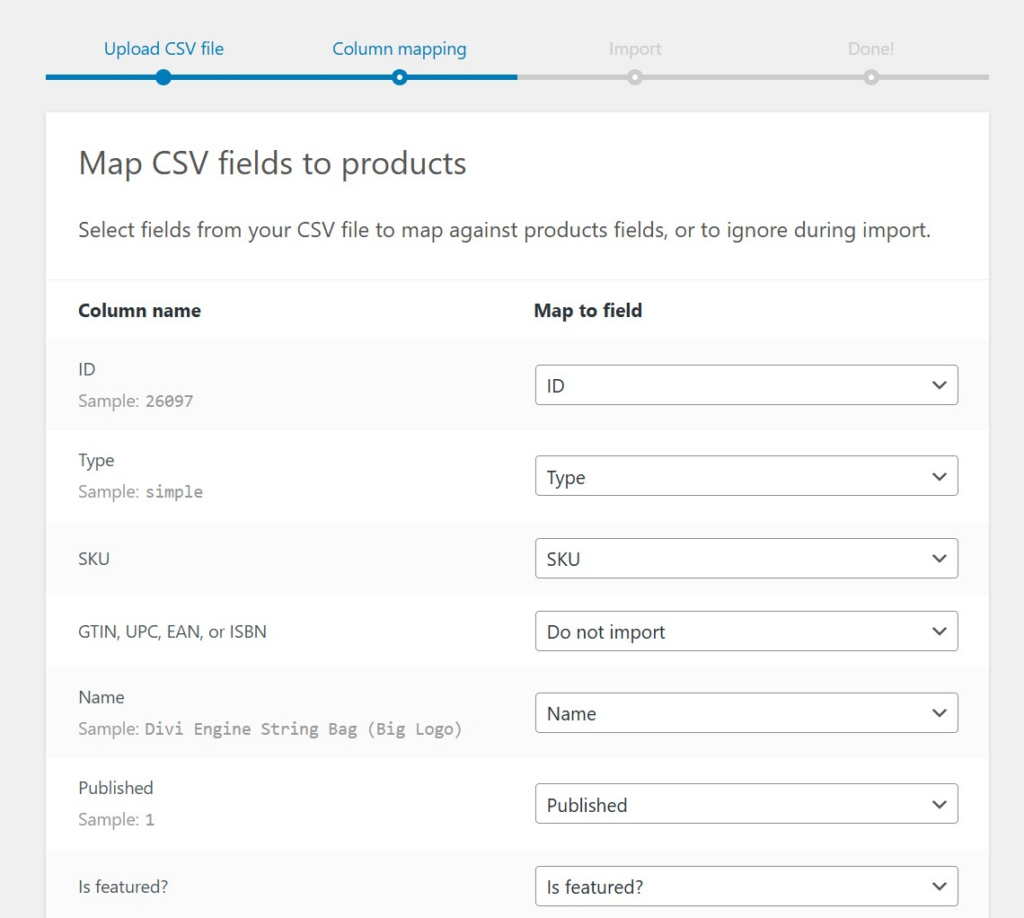The width and height of the screenshot is (1024, 918).
Task: Open the Published mapping dropdown
Action: 746,804
